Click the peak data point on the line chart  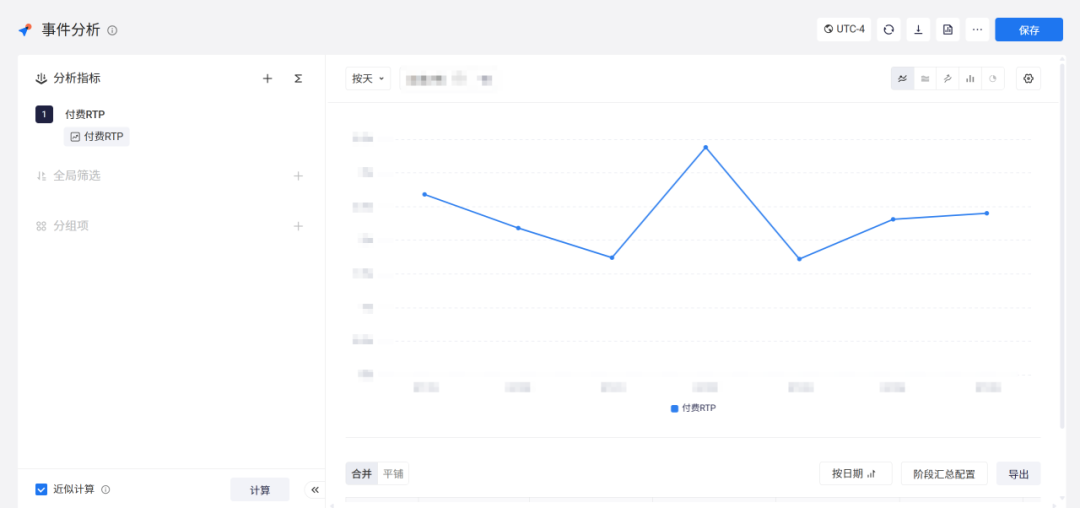pyautogui.click(x=705, y=147)
